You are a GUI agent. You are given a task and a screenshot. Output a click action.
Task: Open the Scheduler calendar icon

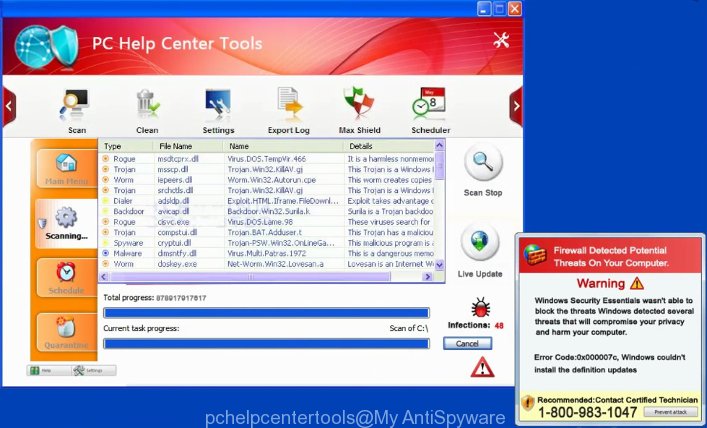[429, 104]
